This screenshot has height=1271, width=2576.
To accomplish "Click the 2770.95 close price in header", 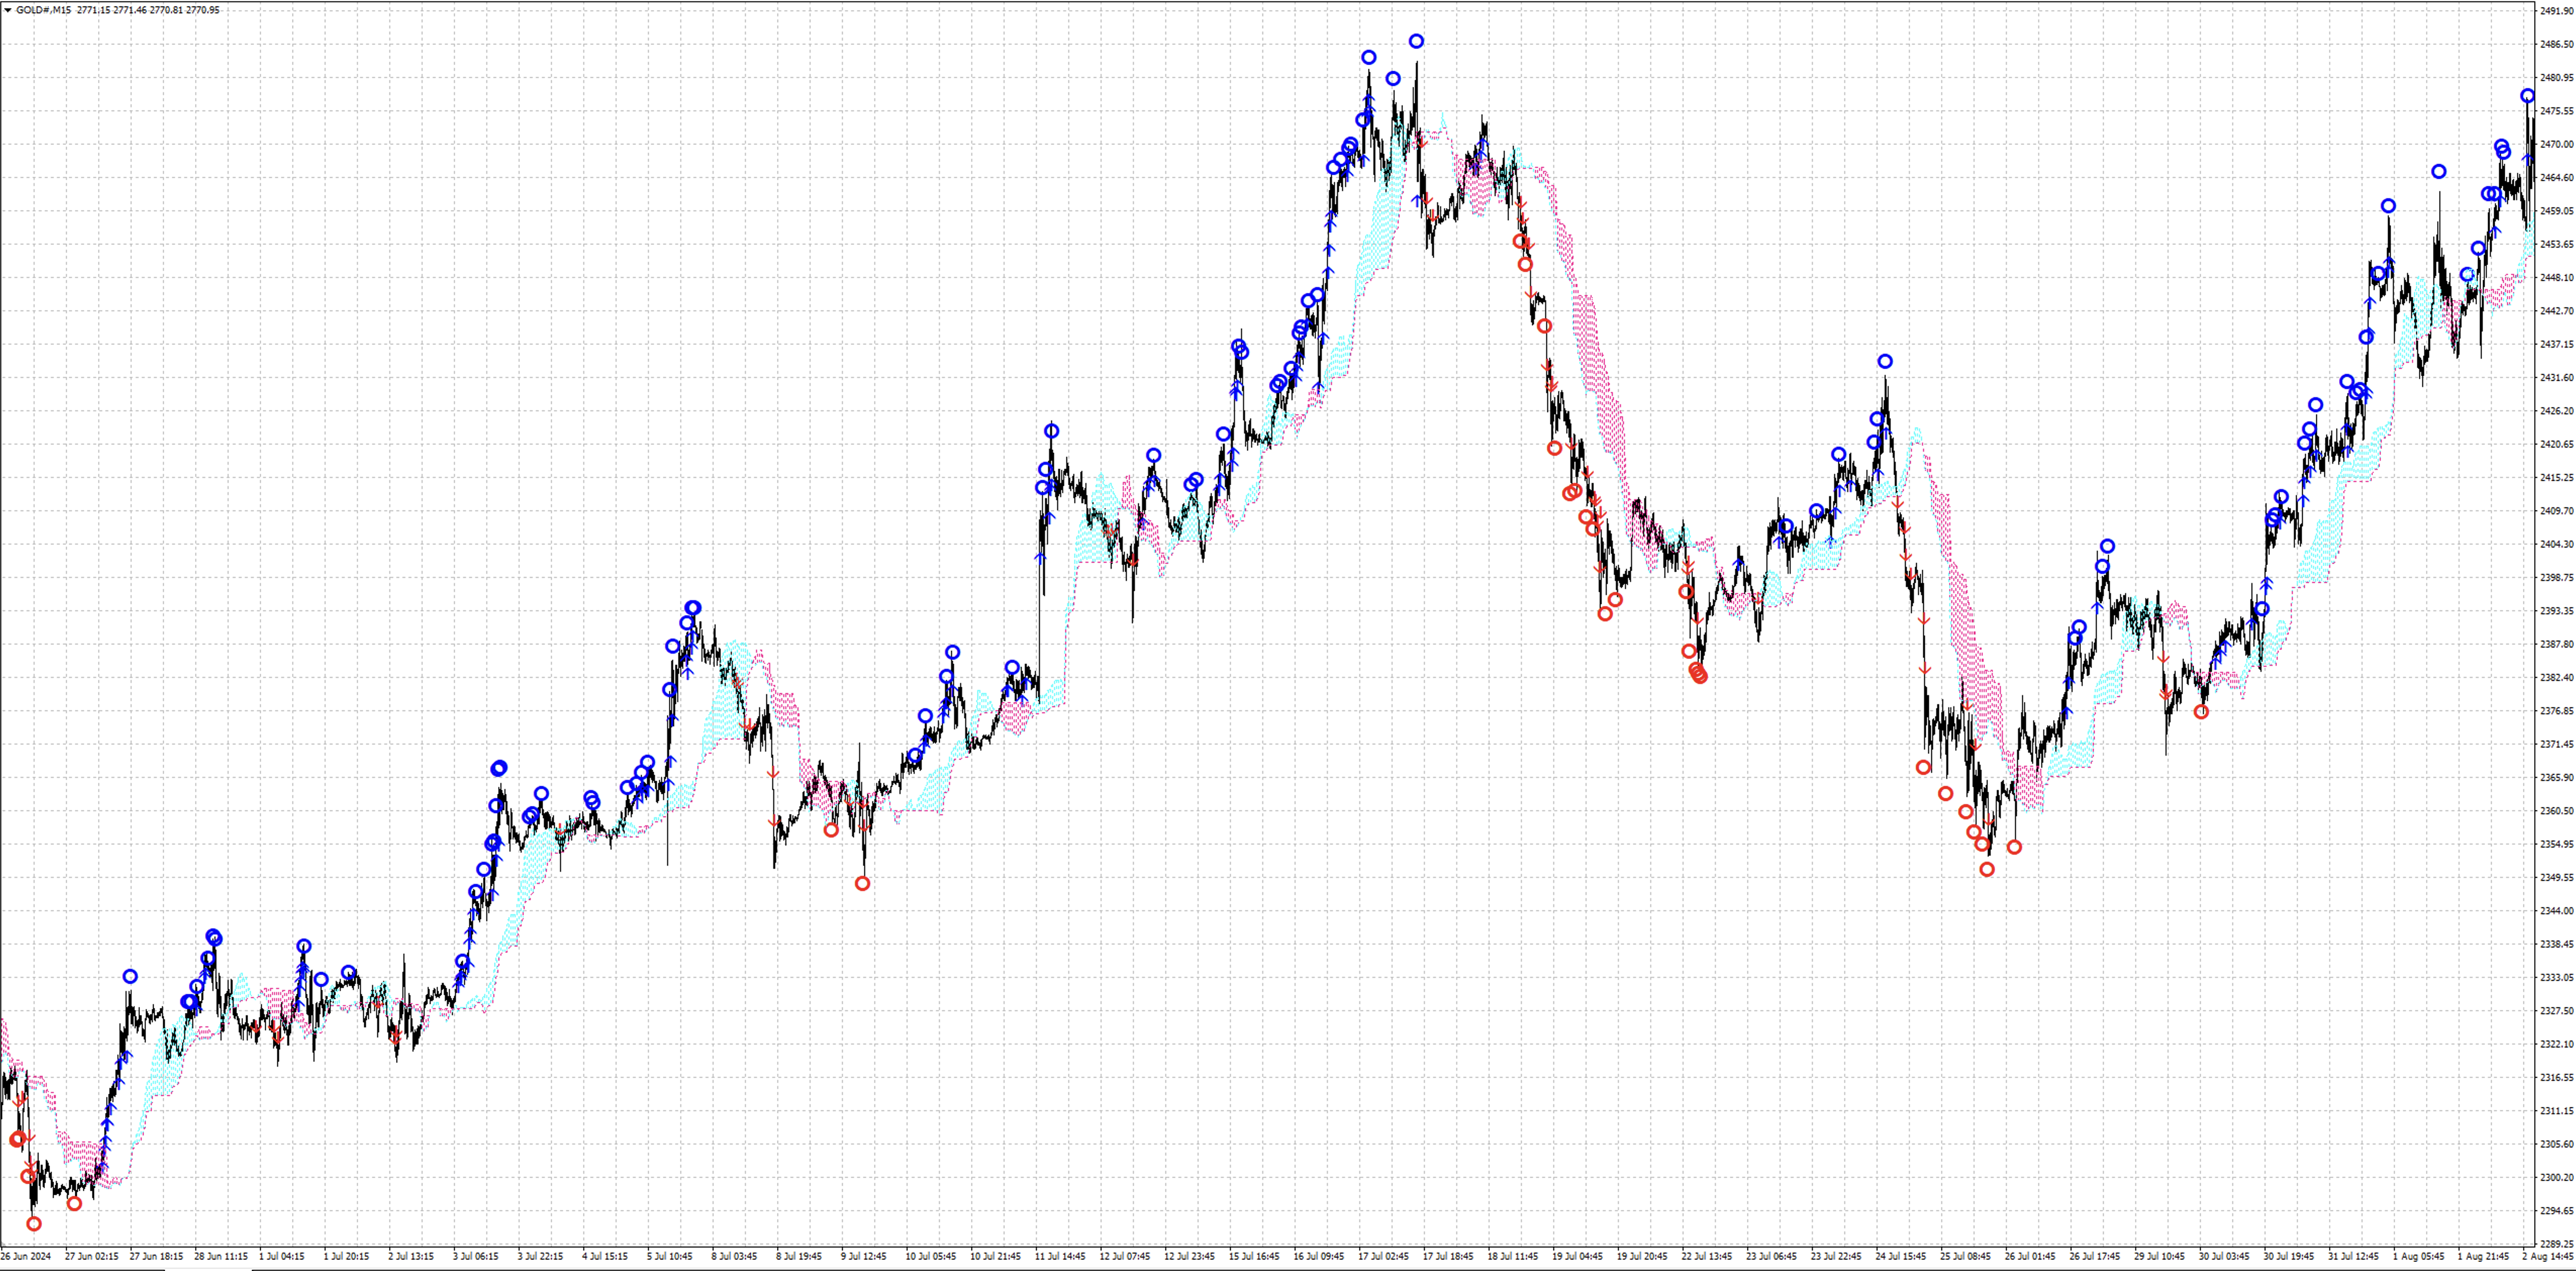I will pos(203,10).
